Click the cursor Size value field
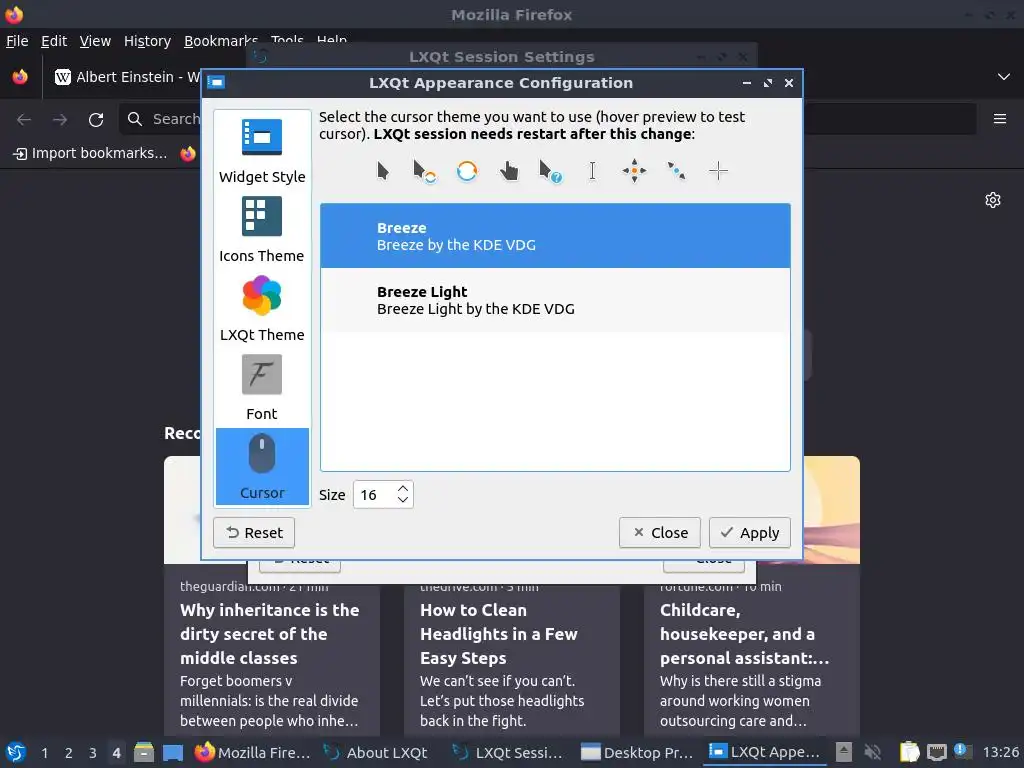1024x768 pixels. pos(375,495)
